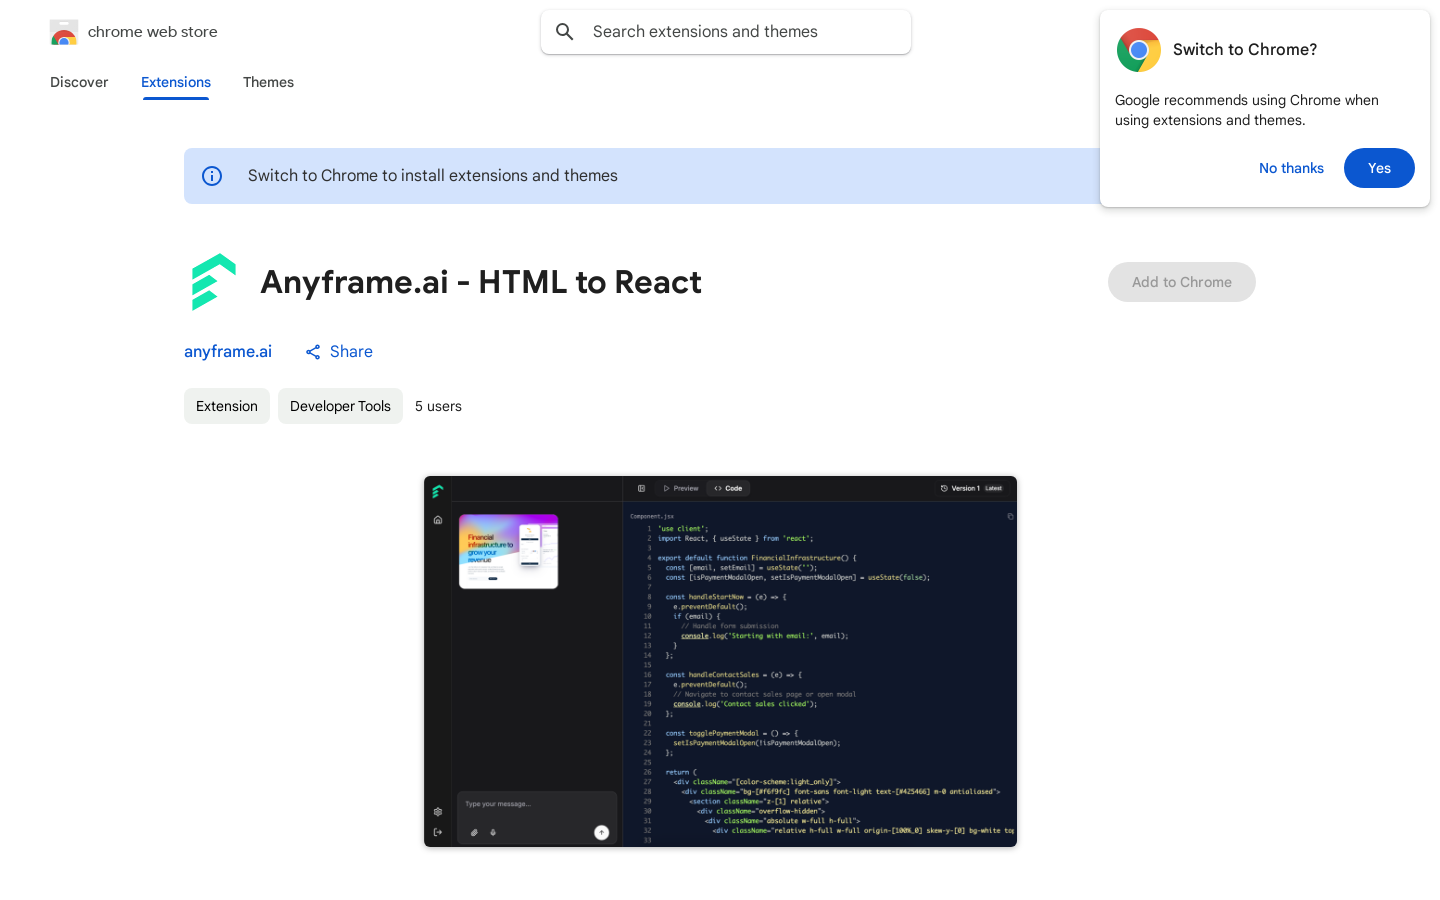Click the Anyframe.ai green logo icon
Screen dimensions: 1440x900
click(213, 282)
